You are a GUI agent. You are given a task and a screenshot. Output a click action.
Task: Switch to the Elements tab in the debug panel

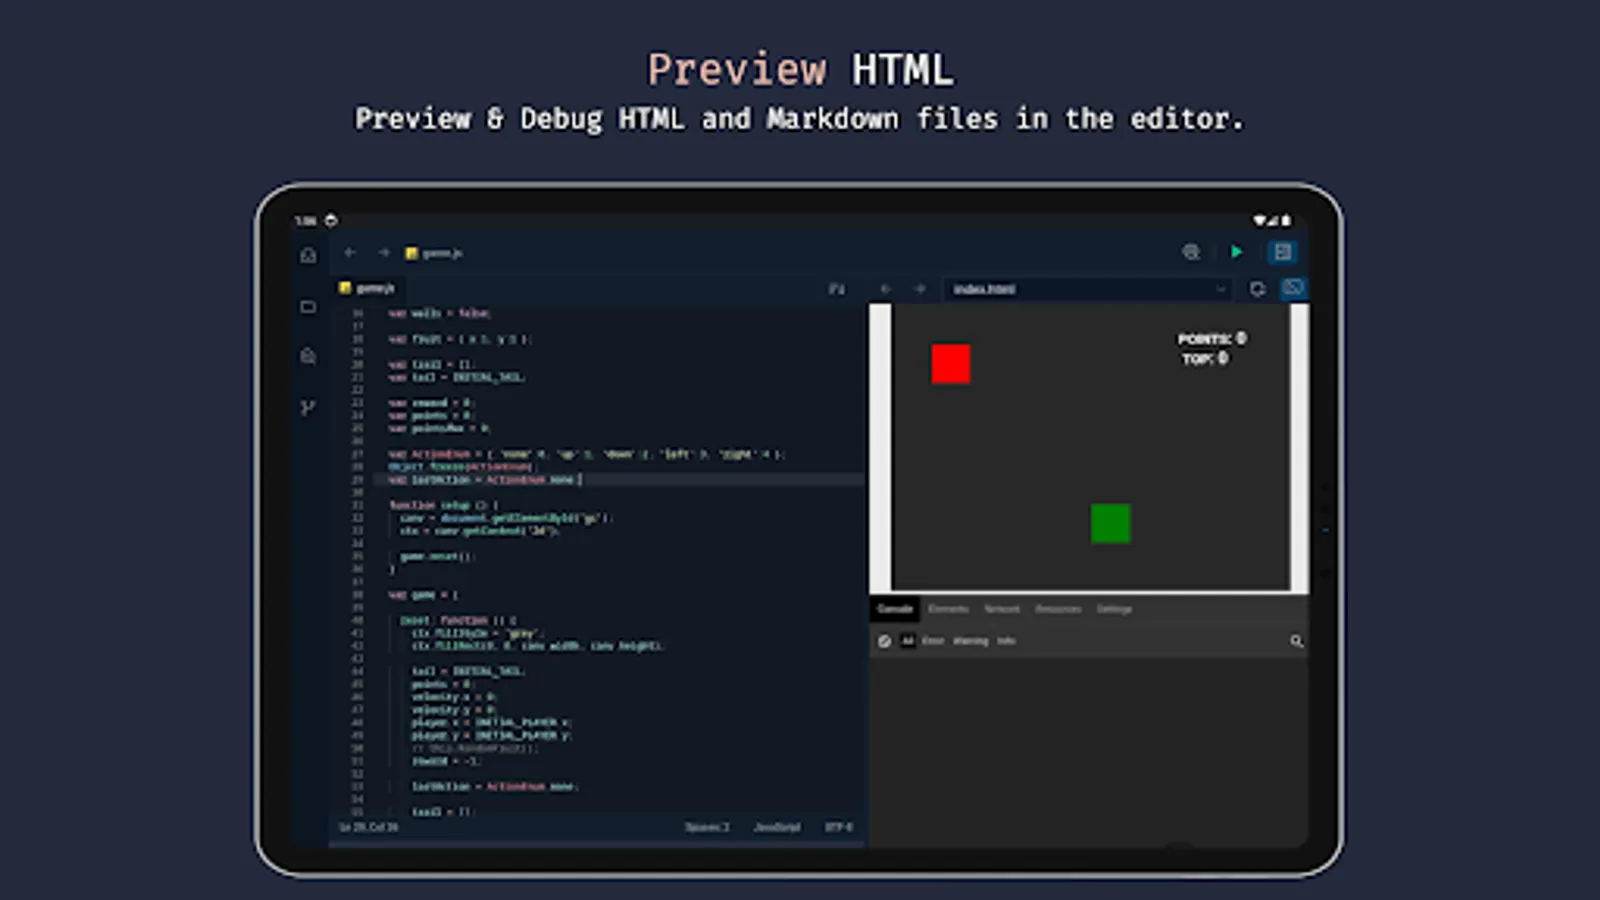coord(950,609)
